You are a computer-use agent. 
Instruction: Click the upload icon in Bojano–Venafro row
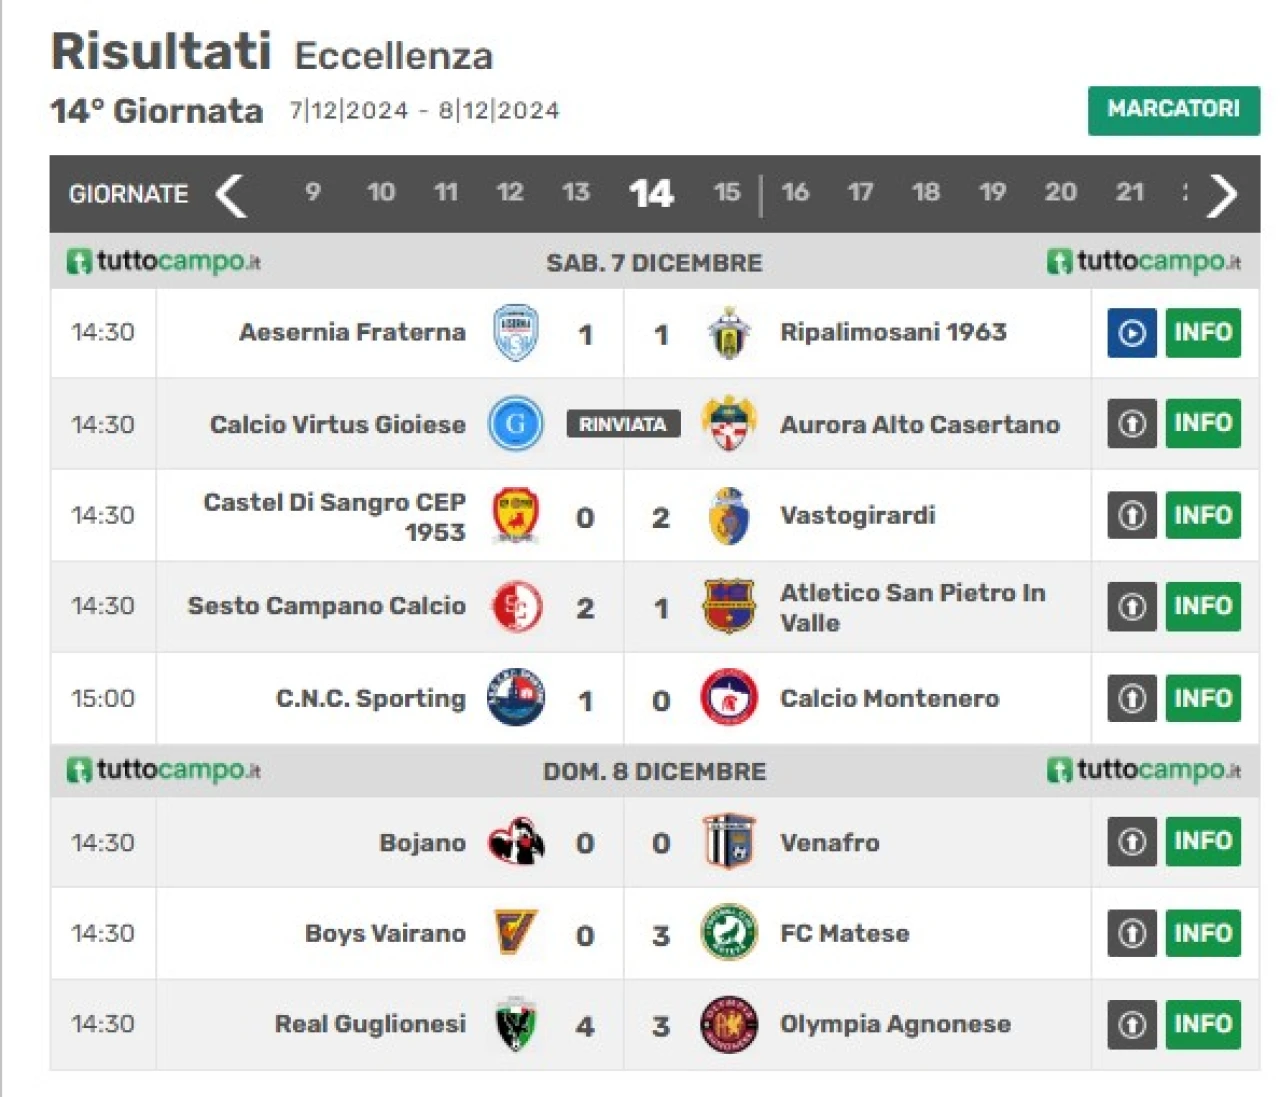(x=1132, y=842)
